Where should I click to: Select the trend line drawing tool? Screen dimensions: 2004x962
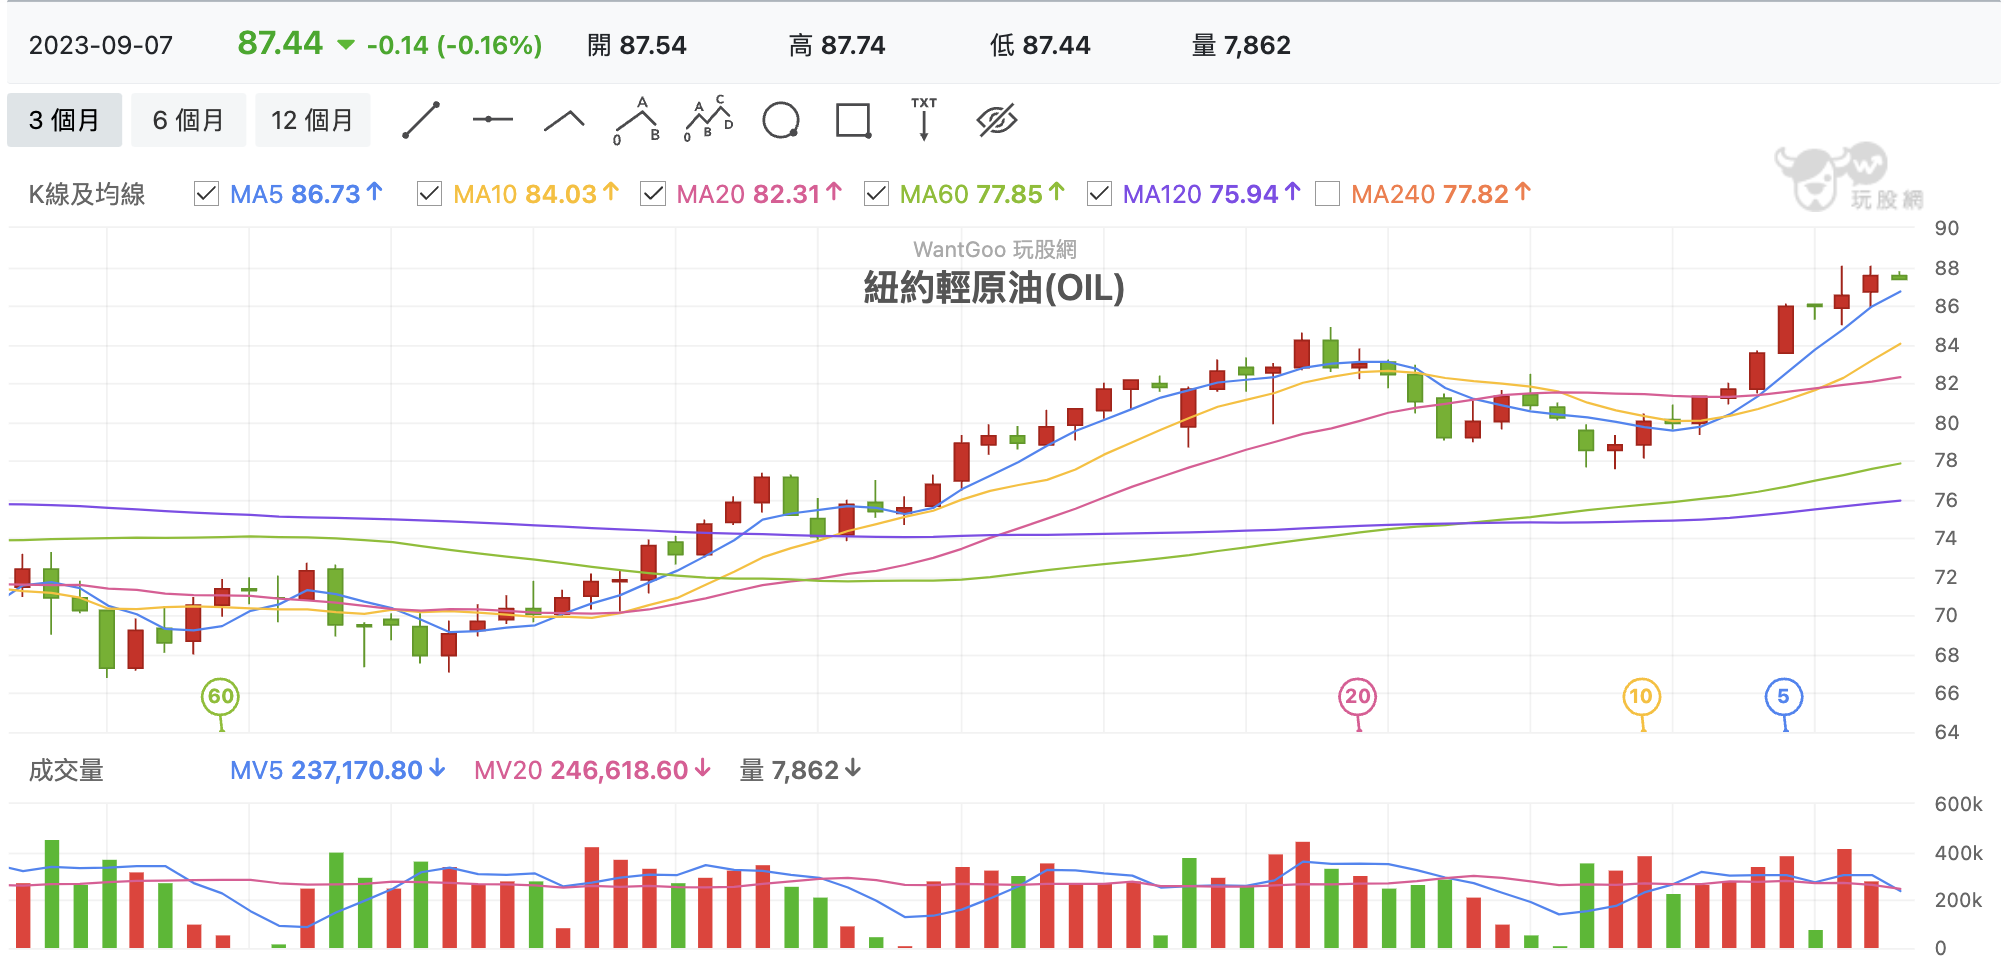pos(421,121)
